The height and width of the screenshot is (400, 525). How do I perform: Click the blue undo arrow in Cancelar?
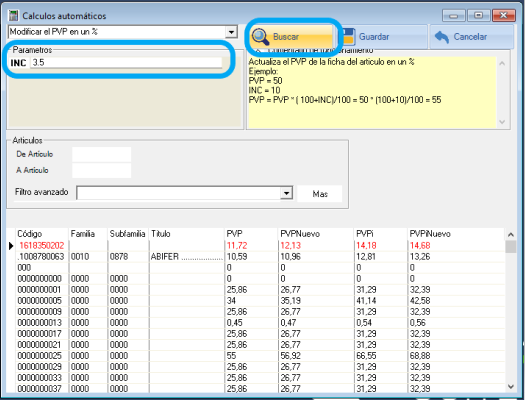click(x=442, y=37)
